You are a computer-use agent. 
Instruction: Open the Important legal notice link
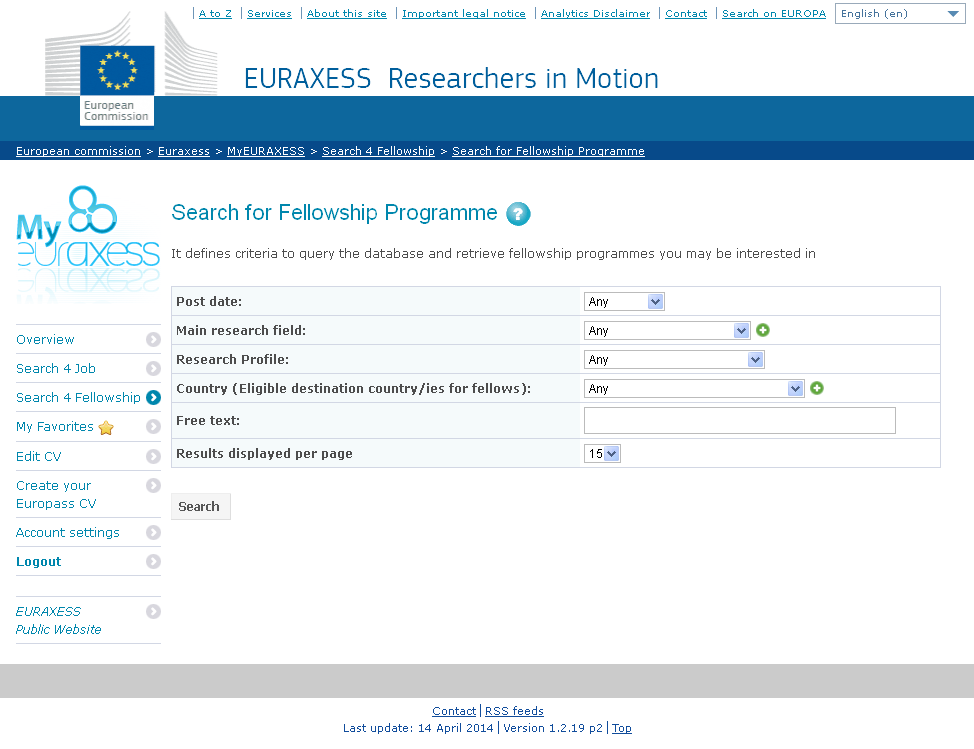pyautogui.click(x=463, y=14)
